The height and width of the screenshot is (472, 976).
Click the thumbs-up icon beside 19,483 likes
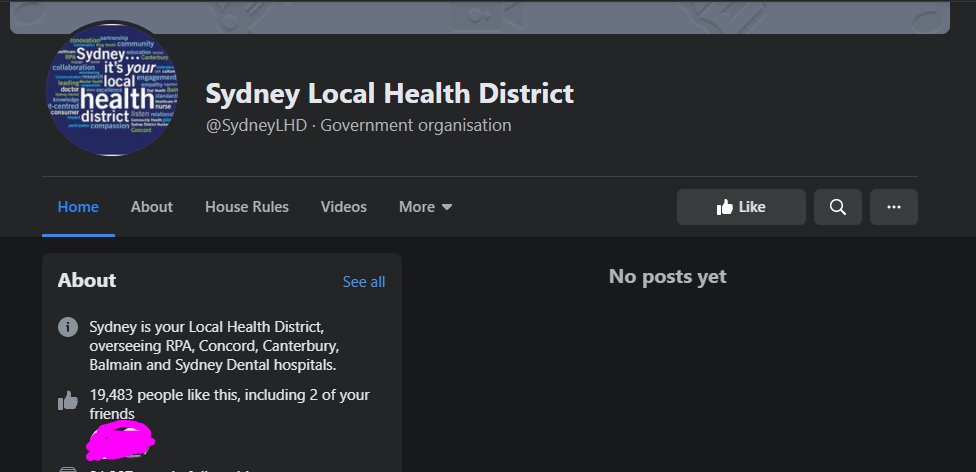68,400
